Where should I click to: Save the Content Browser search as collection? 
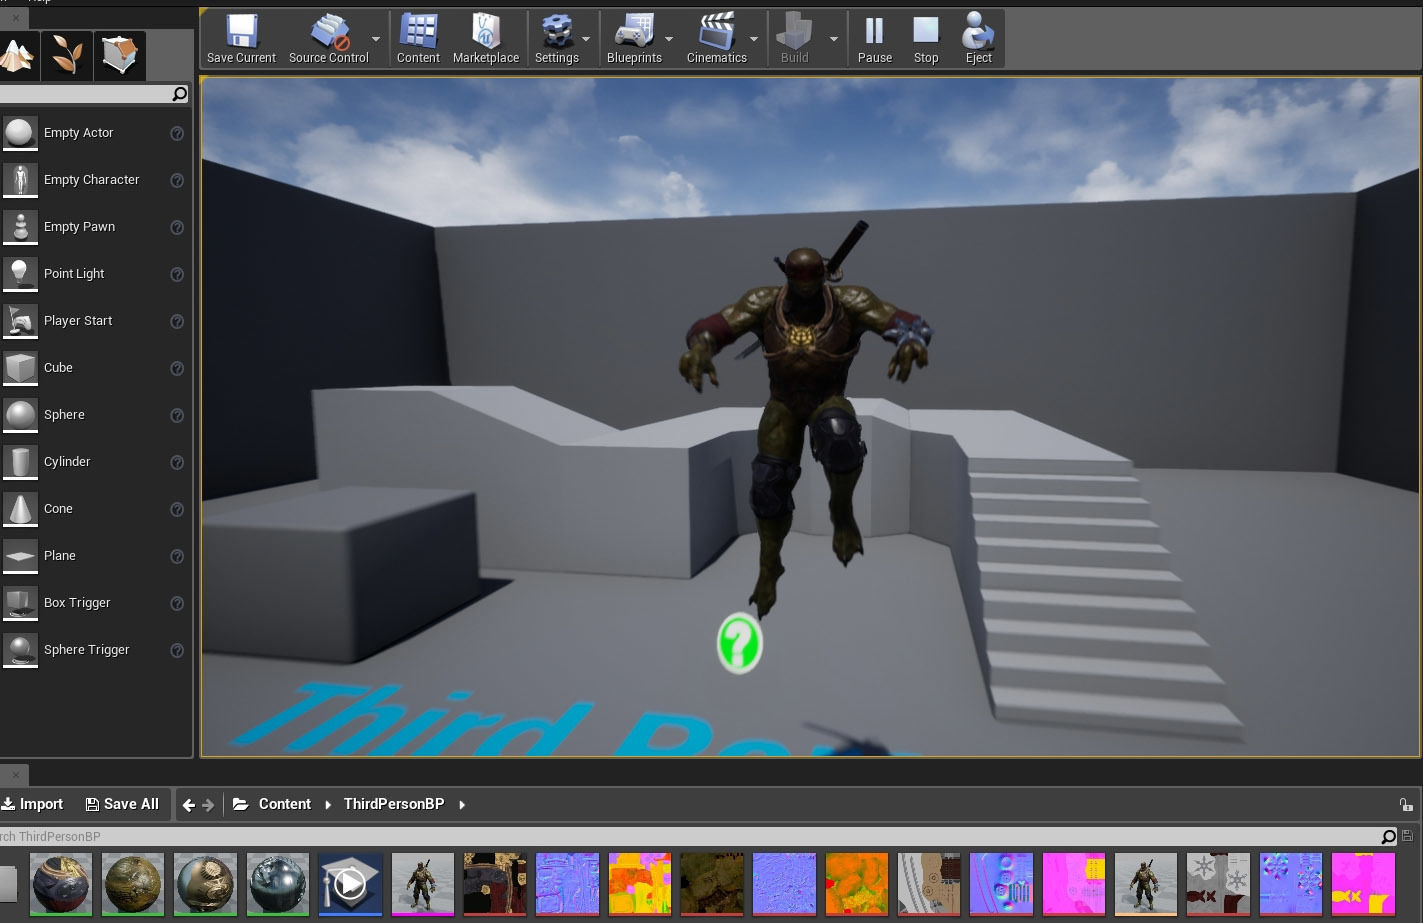(x=1408, y=836)
